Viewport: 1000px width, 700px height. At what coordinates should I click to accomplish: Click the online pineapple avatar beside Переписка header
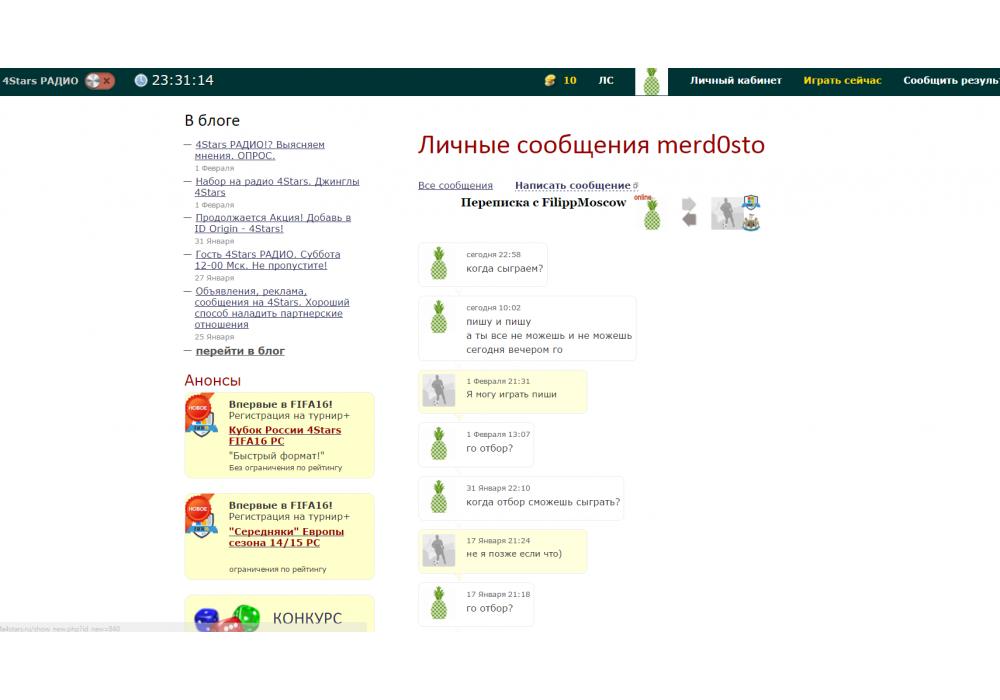coord(651,214)
